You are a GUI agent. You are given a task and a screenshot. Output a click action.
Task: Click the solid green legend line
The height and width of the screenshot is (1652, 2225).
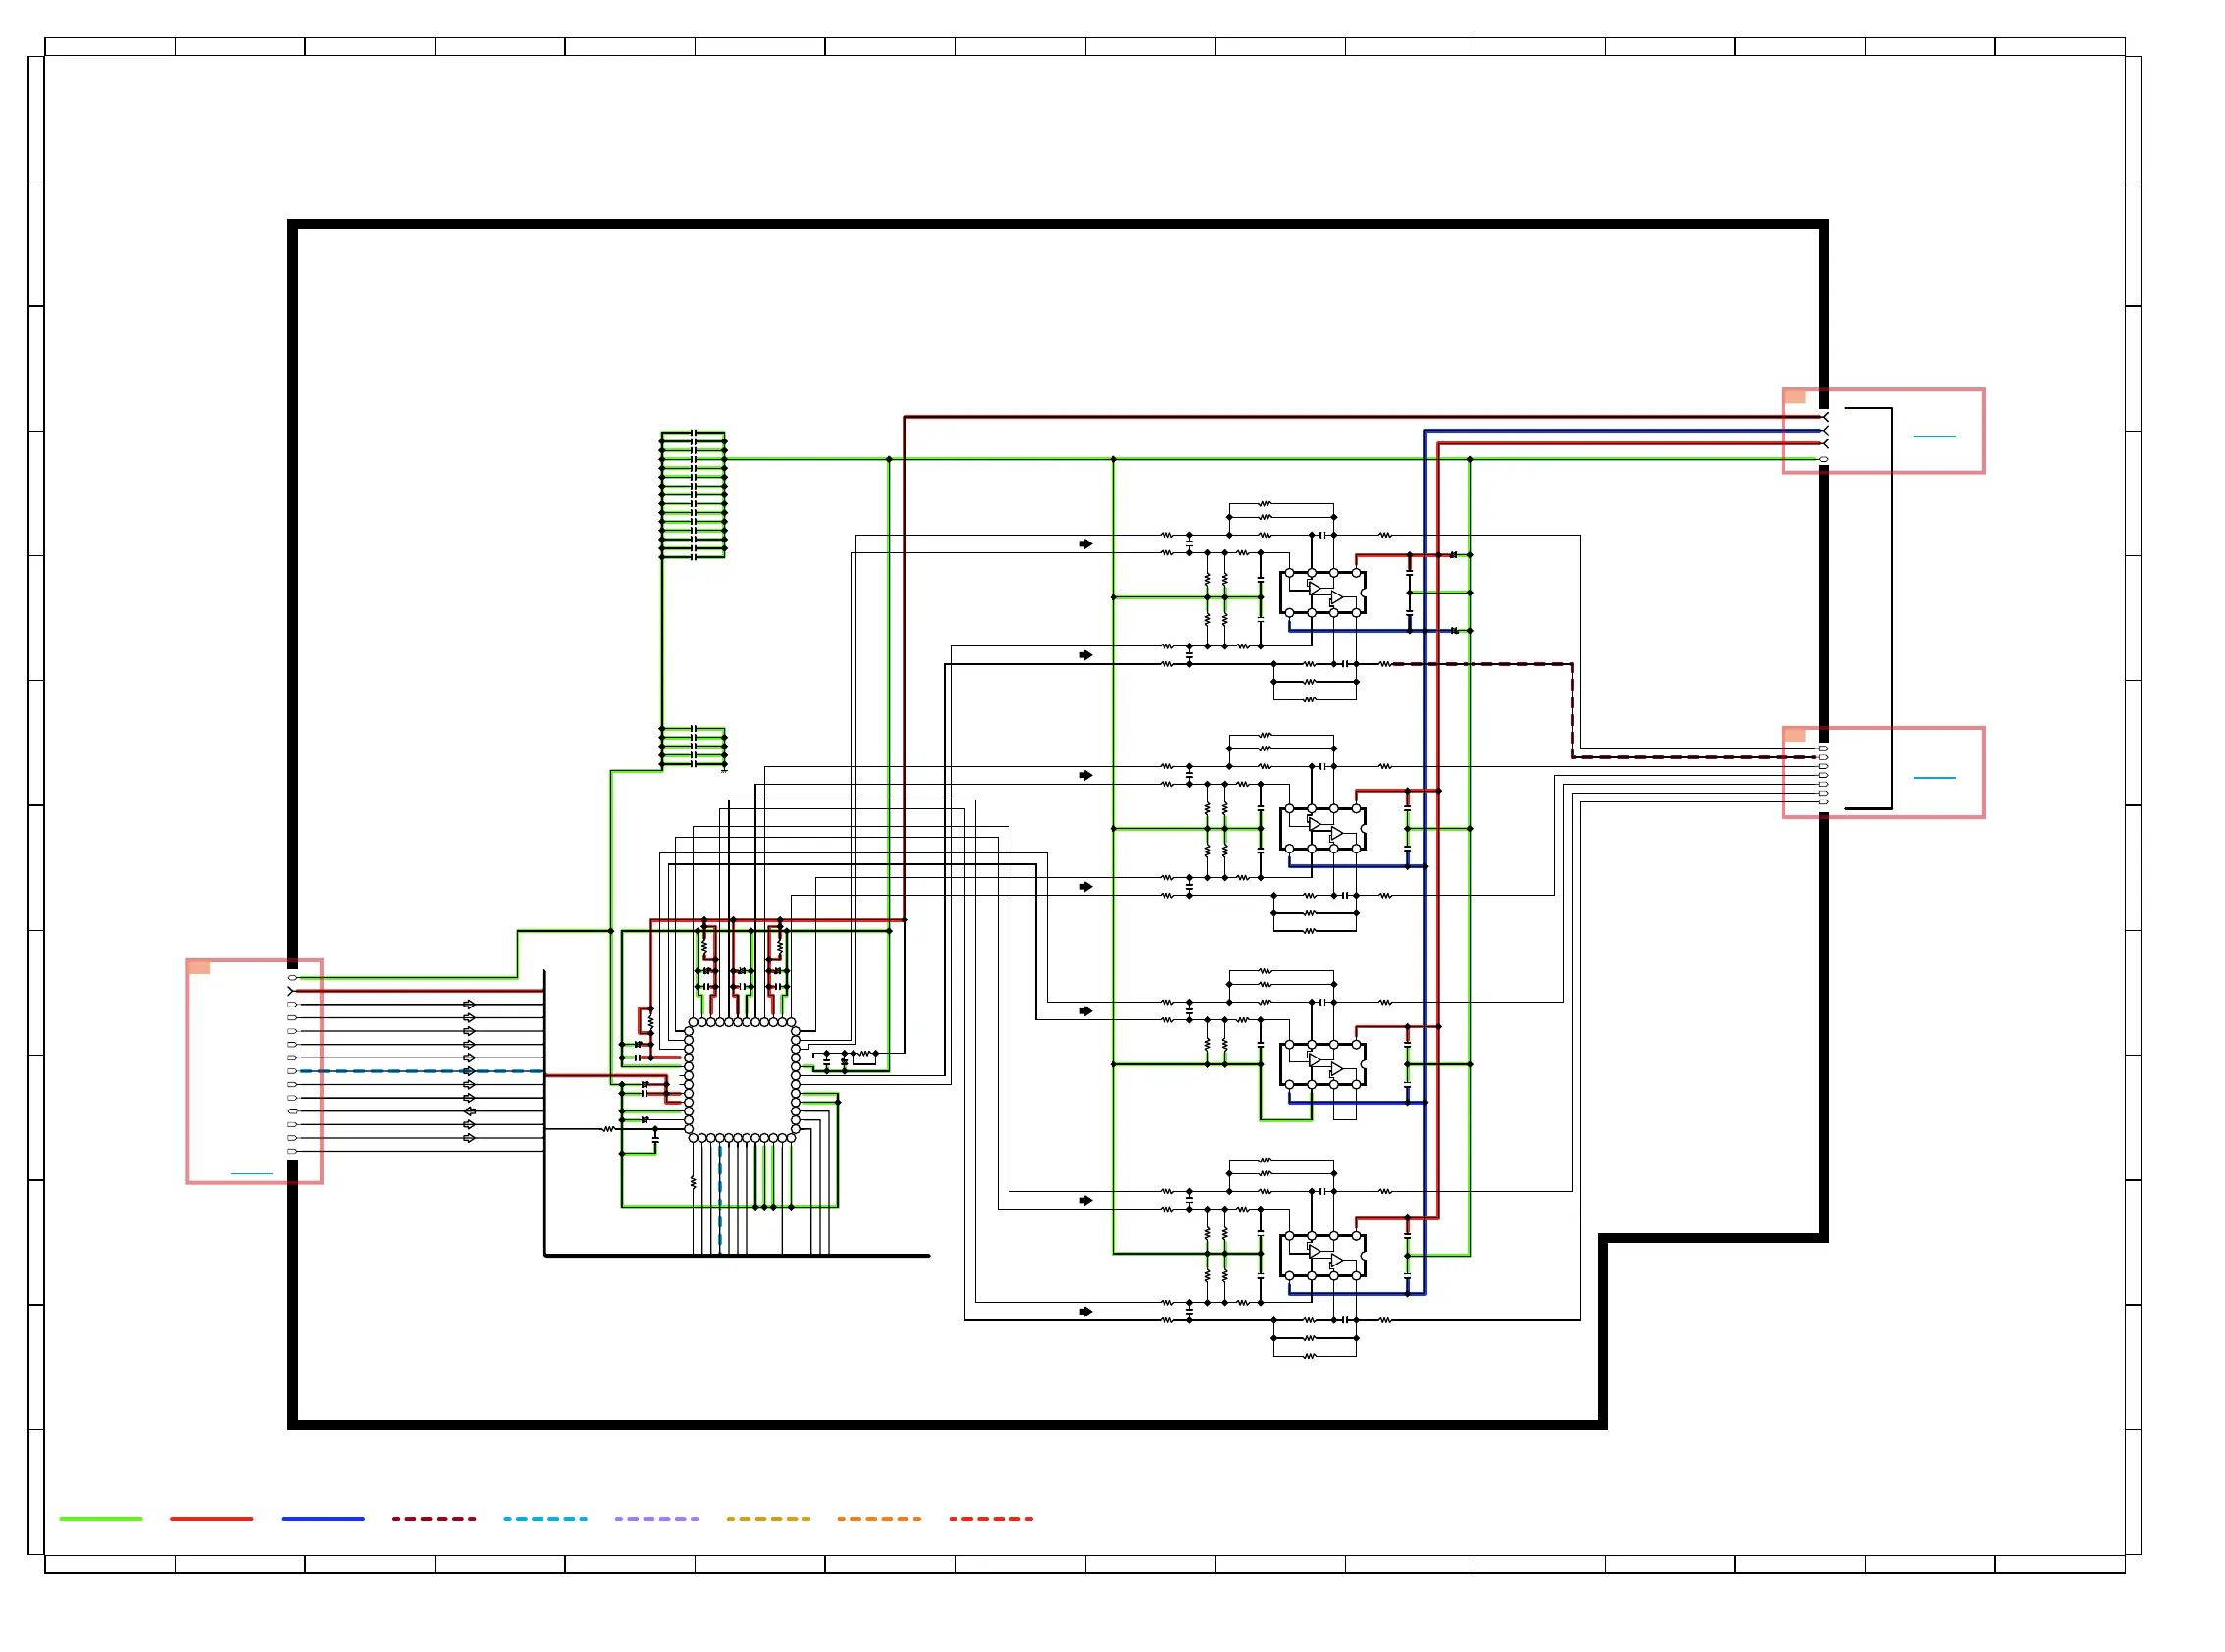101,1518
